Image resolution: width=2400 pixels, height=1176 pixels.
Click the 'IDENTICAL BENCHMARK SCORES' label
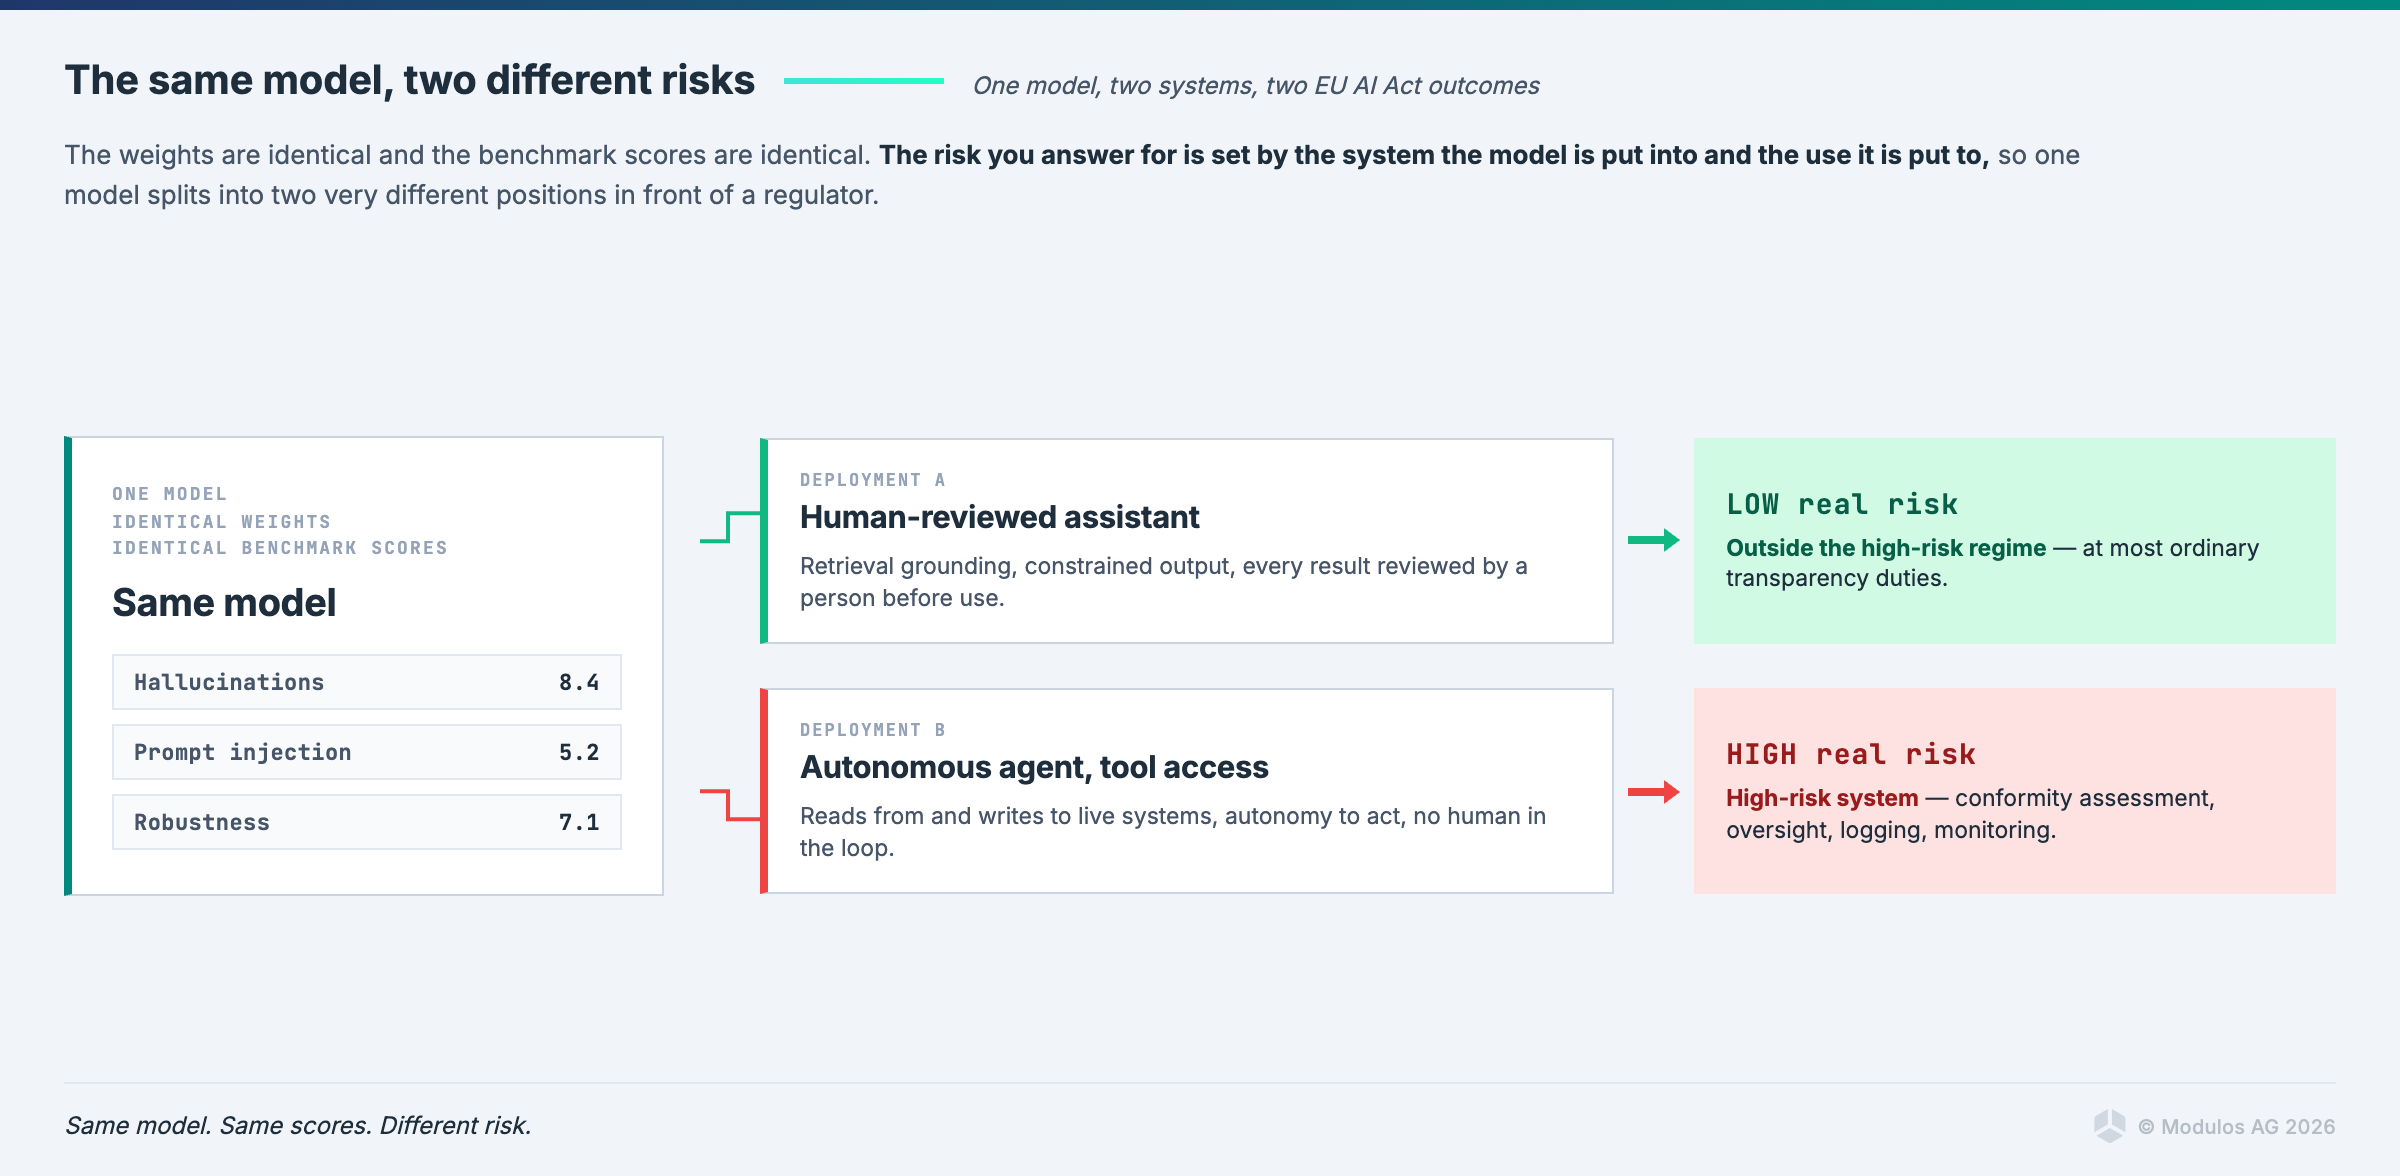click(280, 548)
